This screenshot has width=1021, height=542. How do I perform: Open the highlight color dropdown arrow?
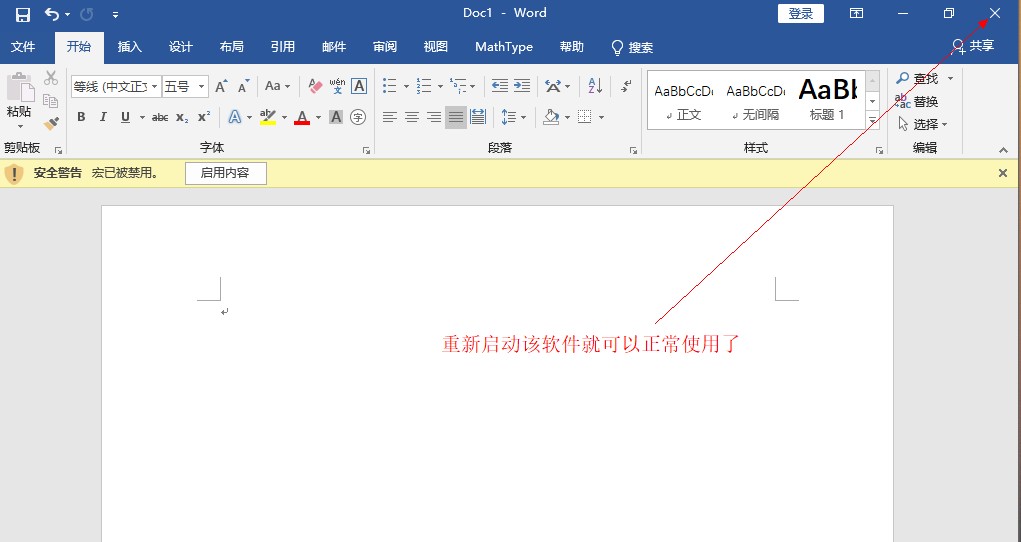tap(285, 118)
